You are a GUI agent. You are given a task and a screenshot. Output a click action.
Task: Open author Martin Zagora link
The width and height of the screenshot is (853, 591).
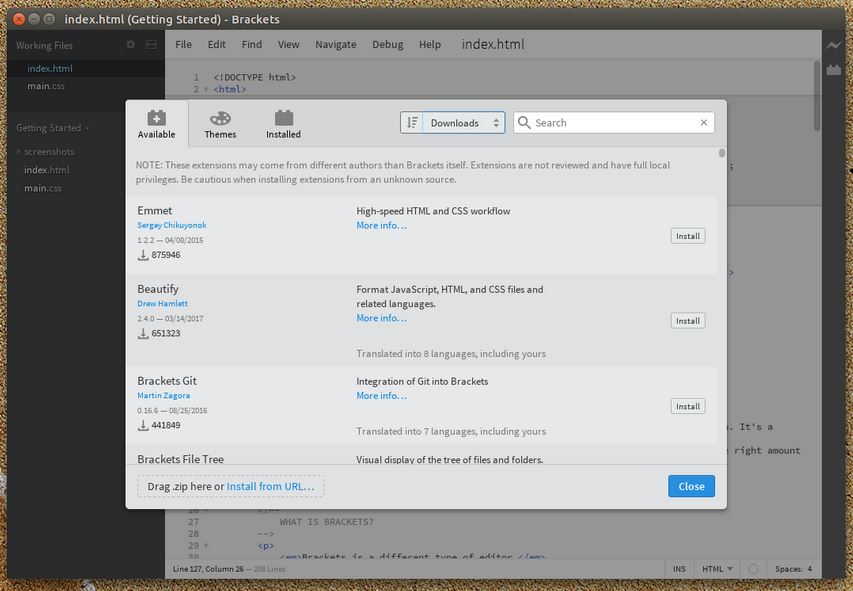click(x=164, y=395)
